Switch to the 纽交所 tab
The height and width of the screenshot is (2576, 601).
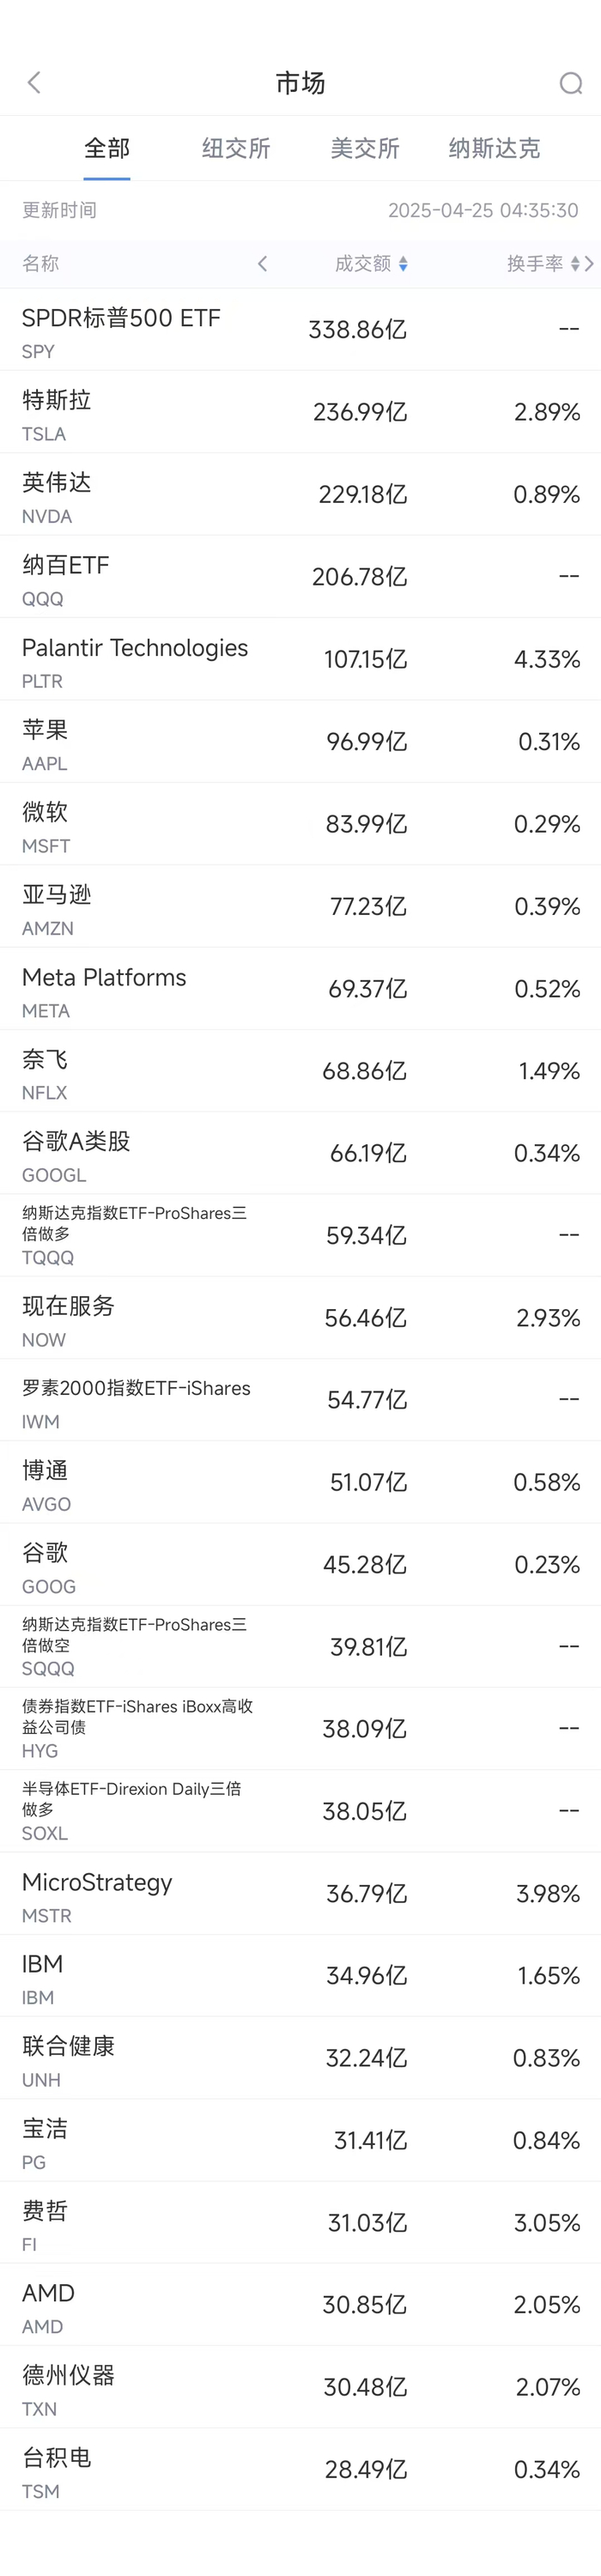point(236,149)
